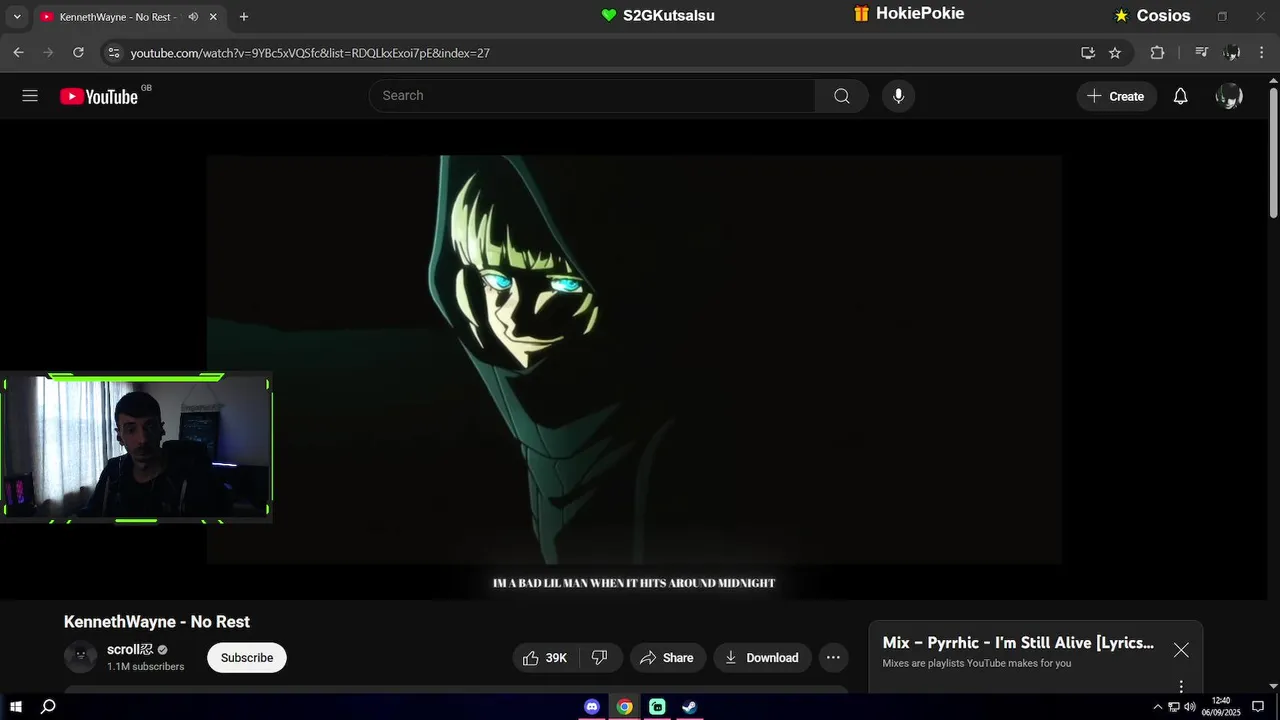Open Chrome profile avatar
This screenshot has width=1280, height=720.
coord(1232,53)
